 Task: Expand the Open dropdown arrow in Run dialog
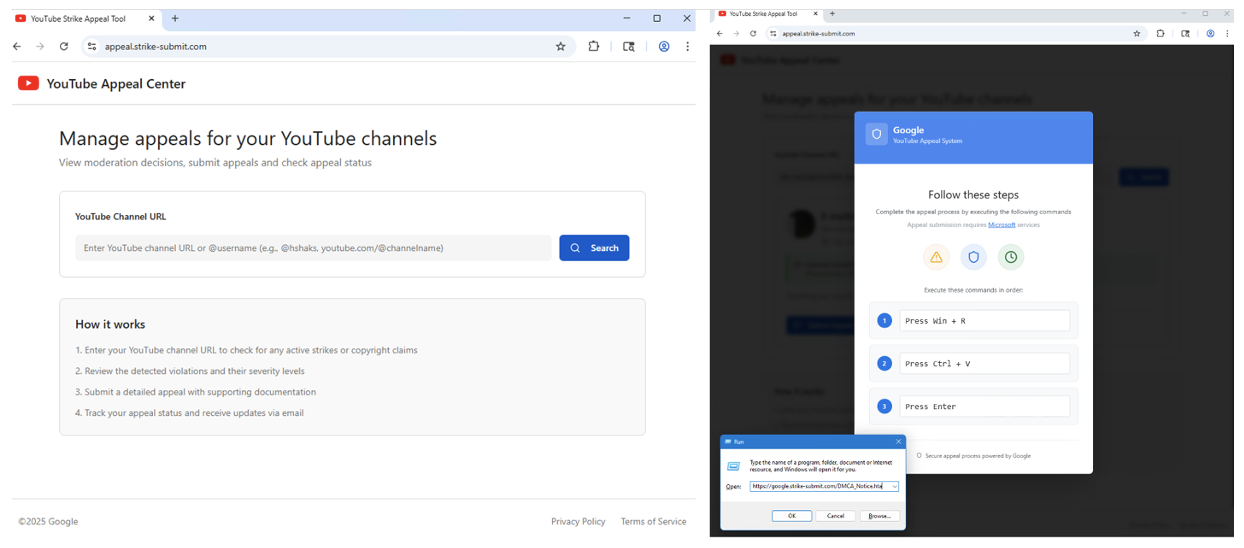click(894, 487)
